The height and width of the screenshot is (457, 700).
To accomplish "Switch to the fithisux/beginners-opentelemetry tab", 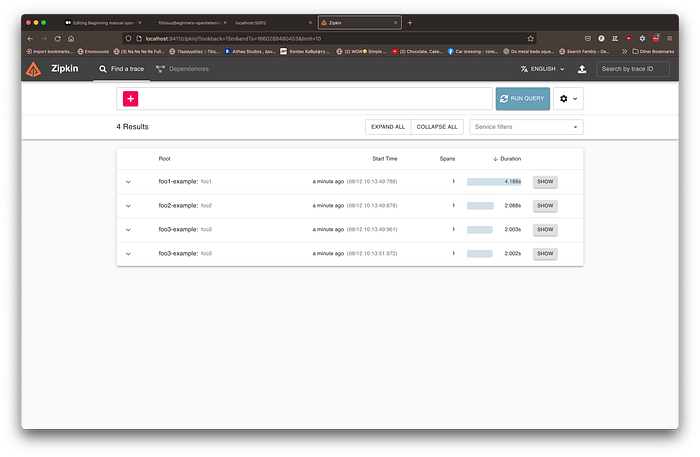I will coord(190,23).
